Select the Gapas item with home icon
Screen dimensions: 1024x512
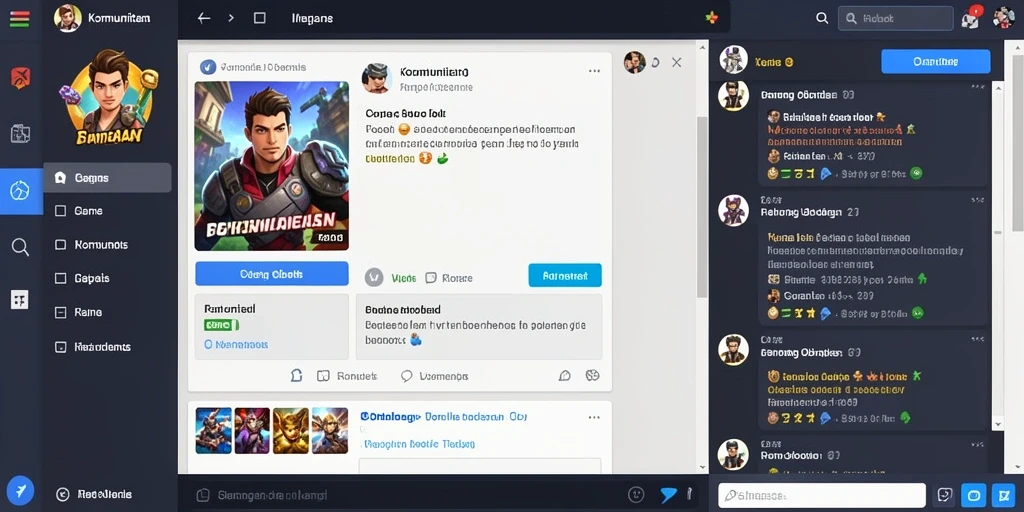point(107,178)
